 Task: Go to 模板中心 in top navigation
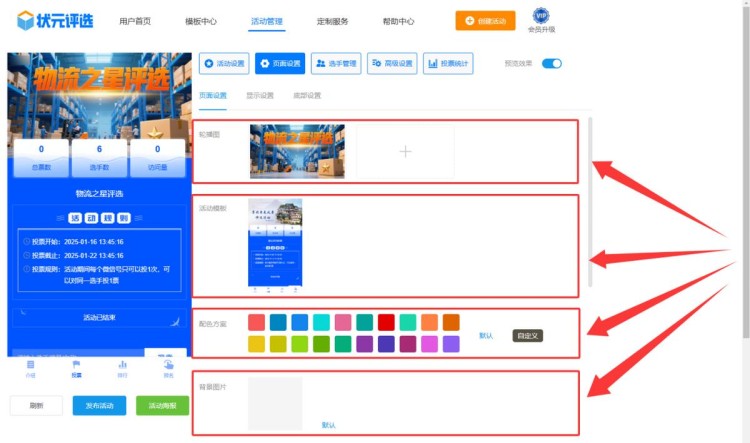click(x=201, y=21)
